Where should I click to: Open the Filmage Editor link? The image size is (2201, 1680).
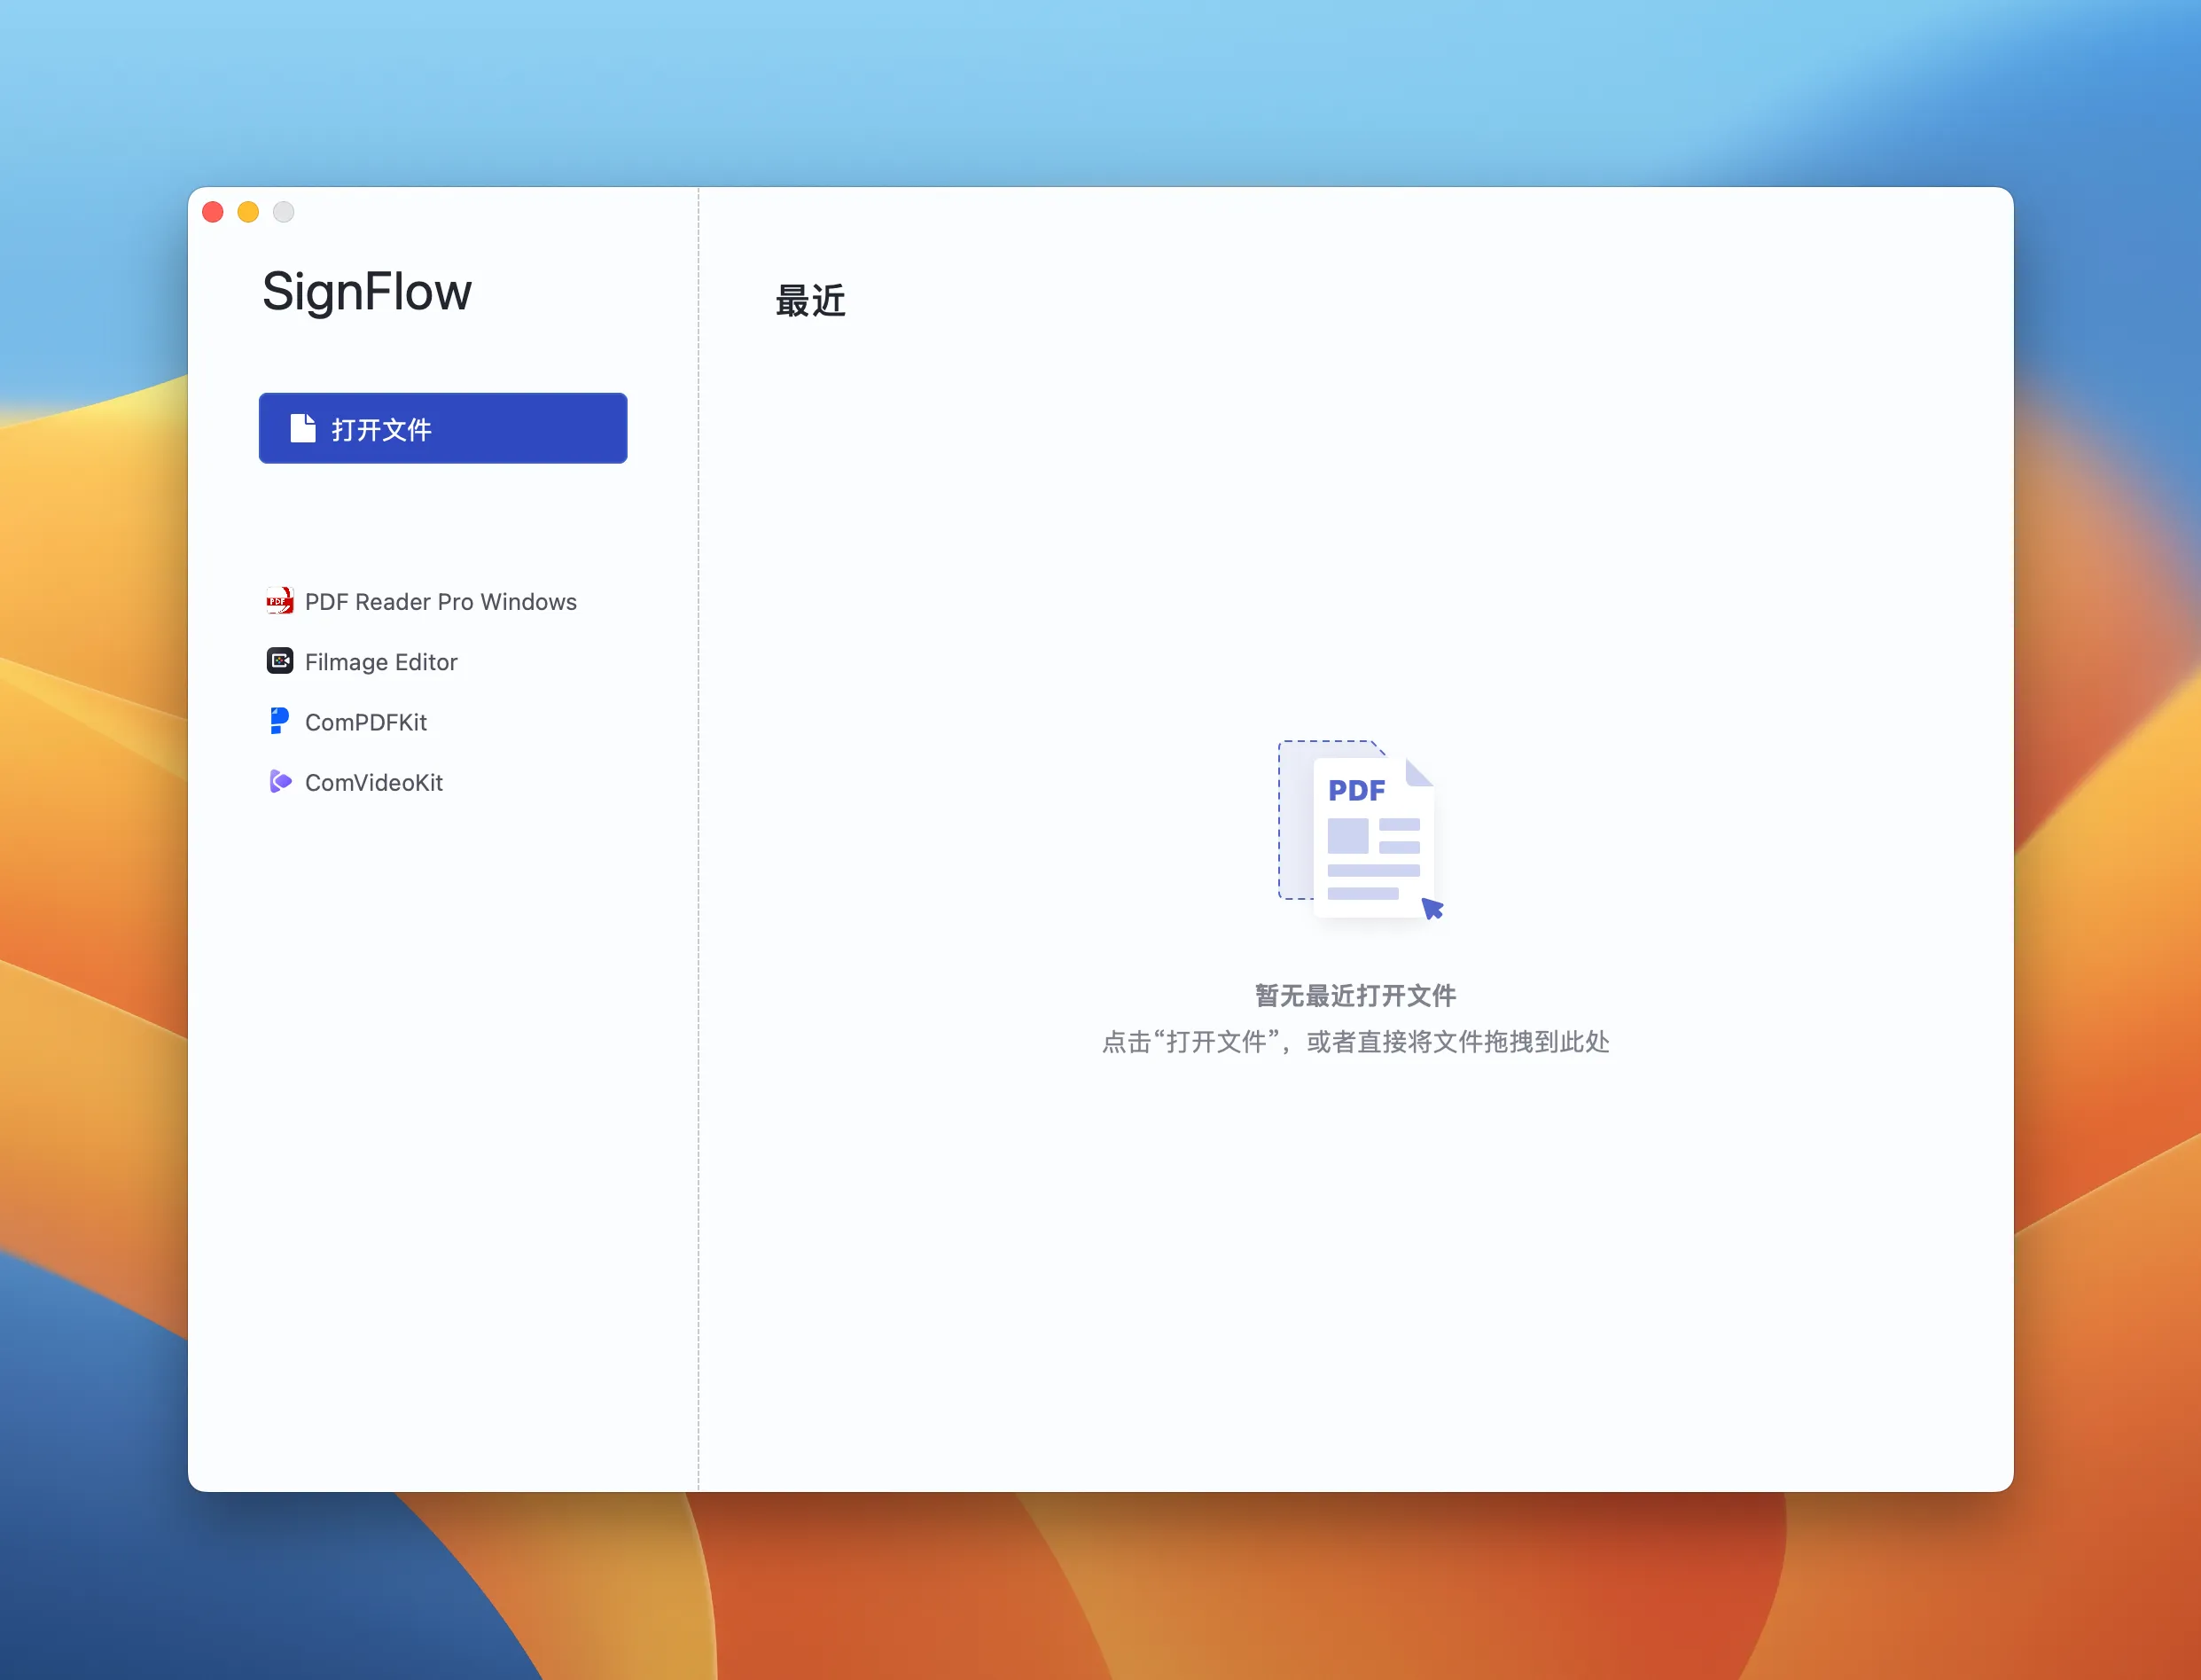point(381,662)
